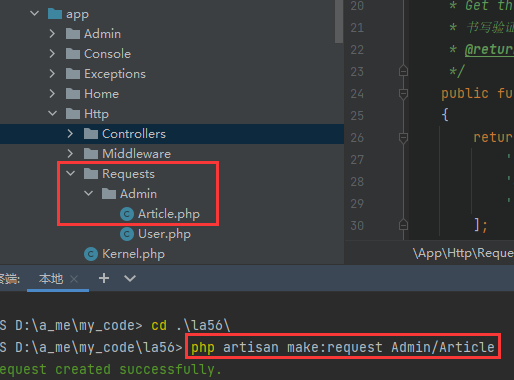Close the 本地 terminal tab
The width and height of the screenshot is (514, 380).
click(74, 279)
